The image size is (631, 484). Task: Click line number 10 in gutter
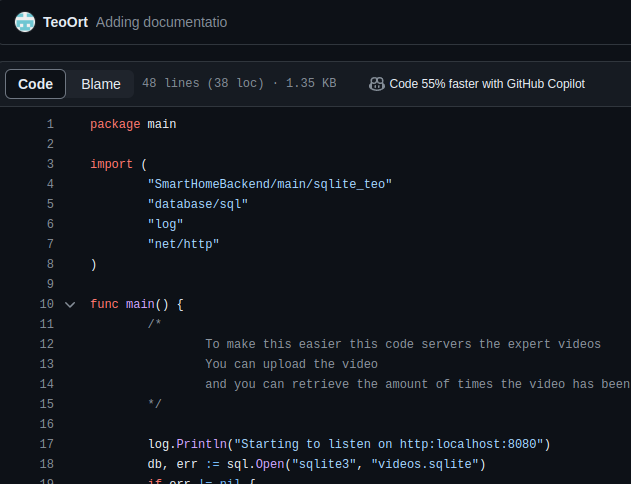pos(46,304)
